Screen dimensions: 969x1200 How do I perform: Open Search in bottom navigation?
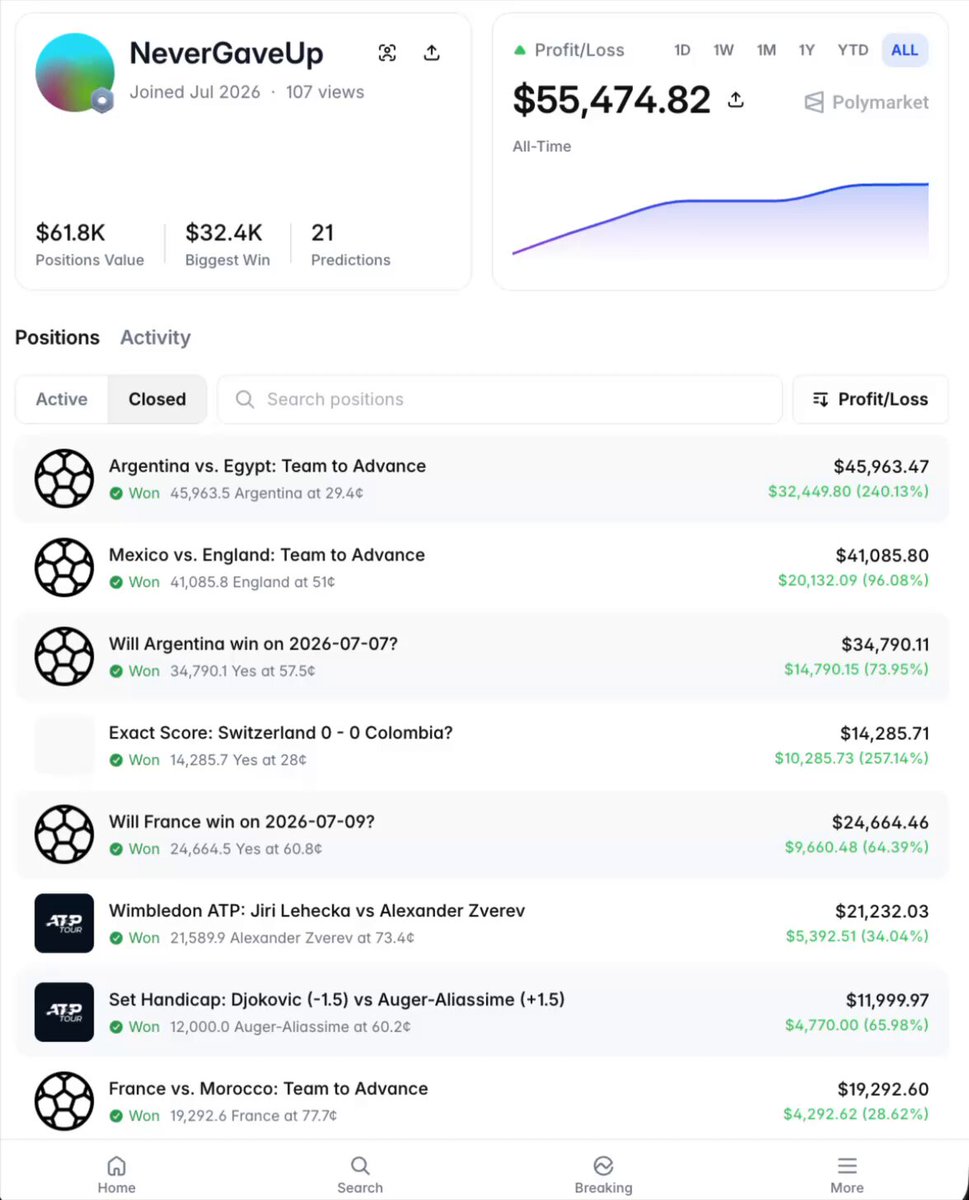coord(360,1175)
